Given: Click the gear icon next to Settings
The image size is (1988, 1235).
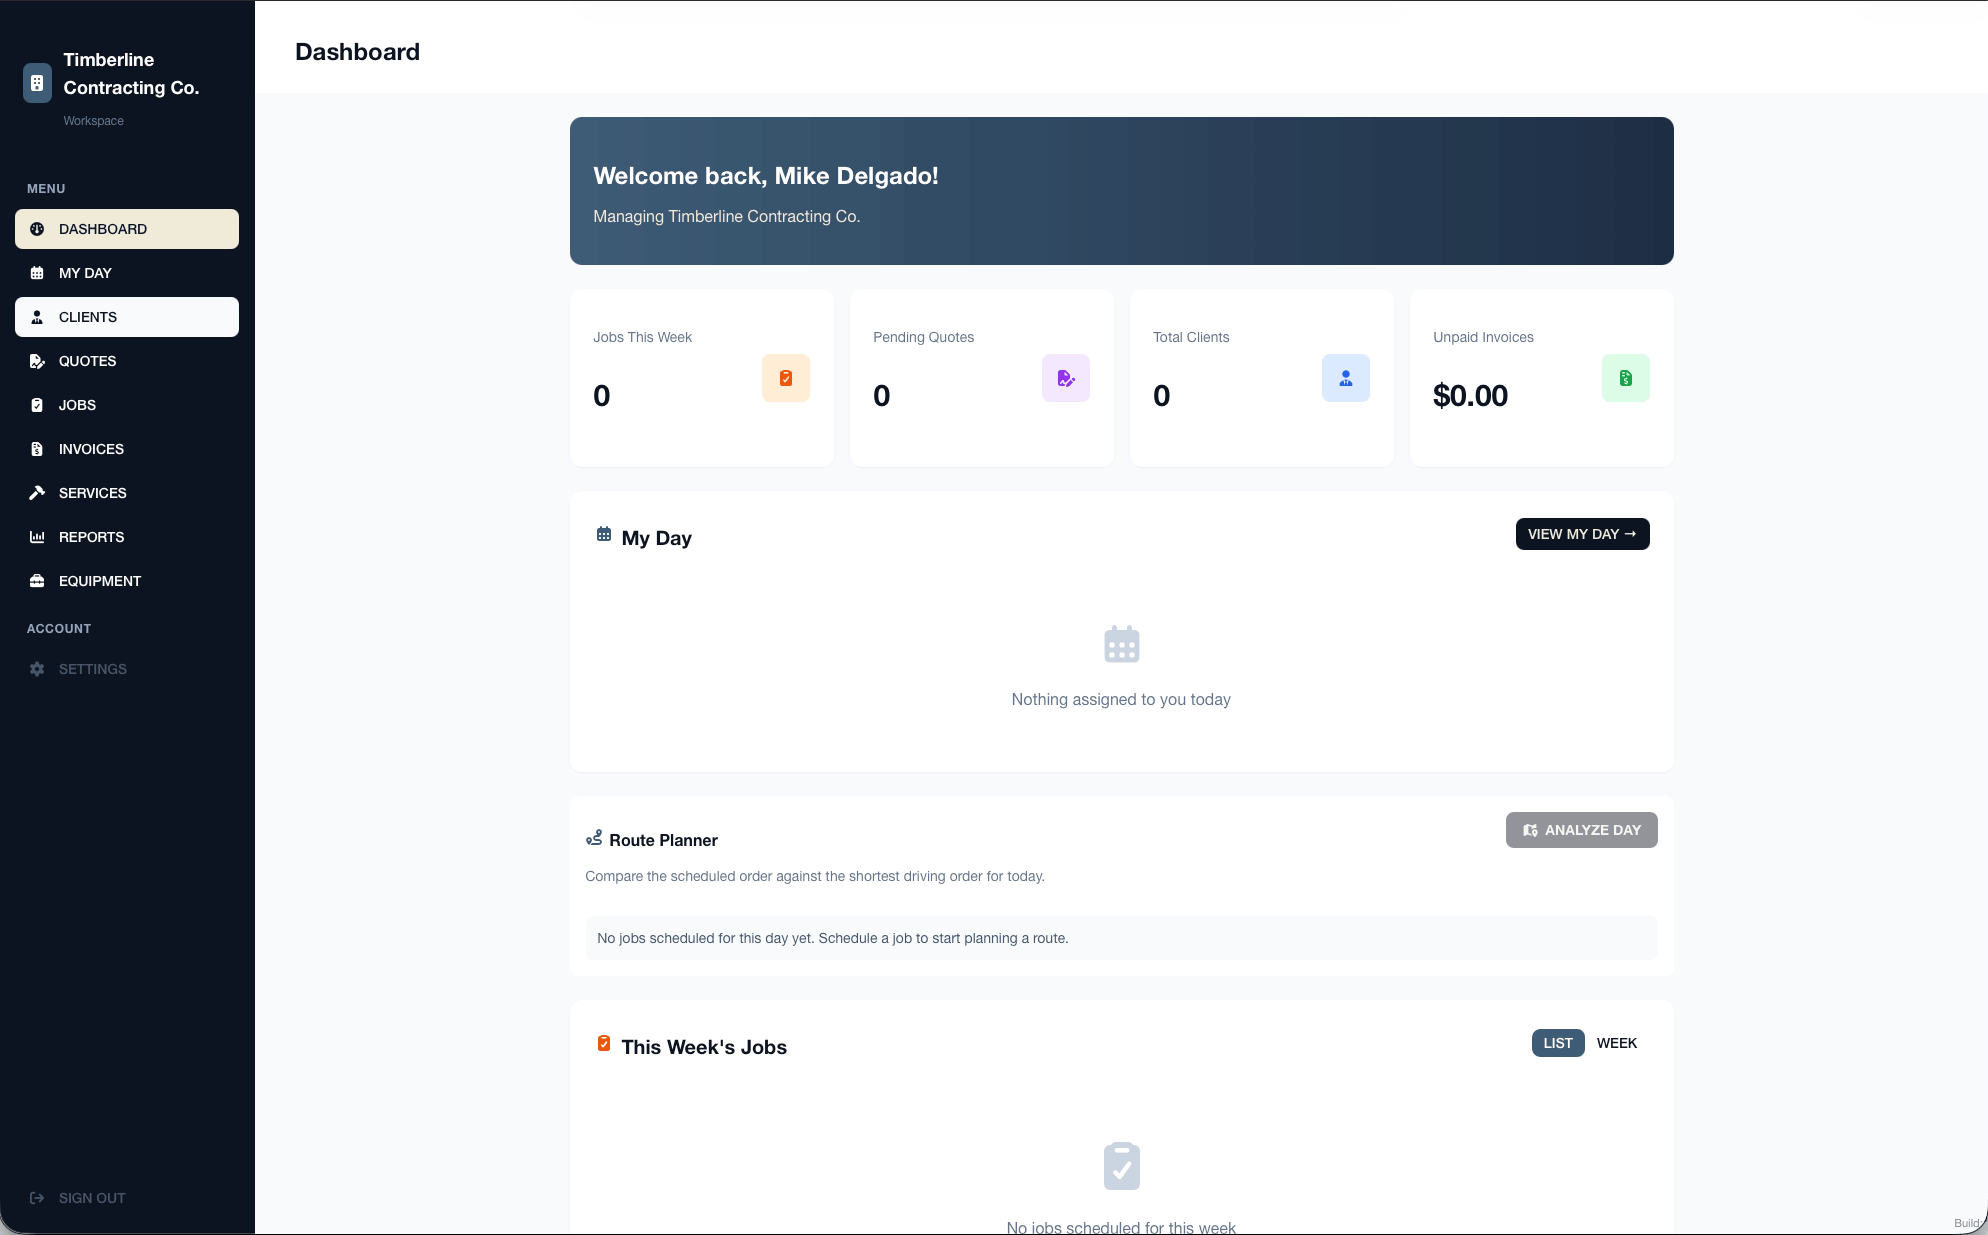Looking at the screenshot, I should pos(37,669).
